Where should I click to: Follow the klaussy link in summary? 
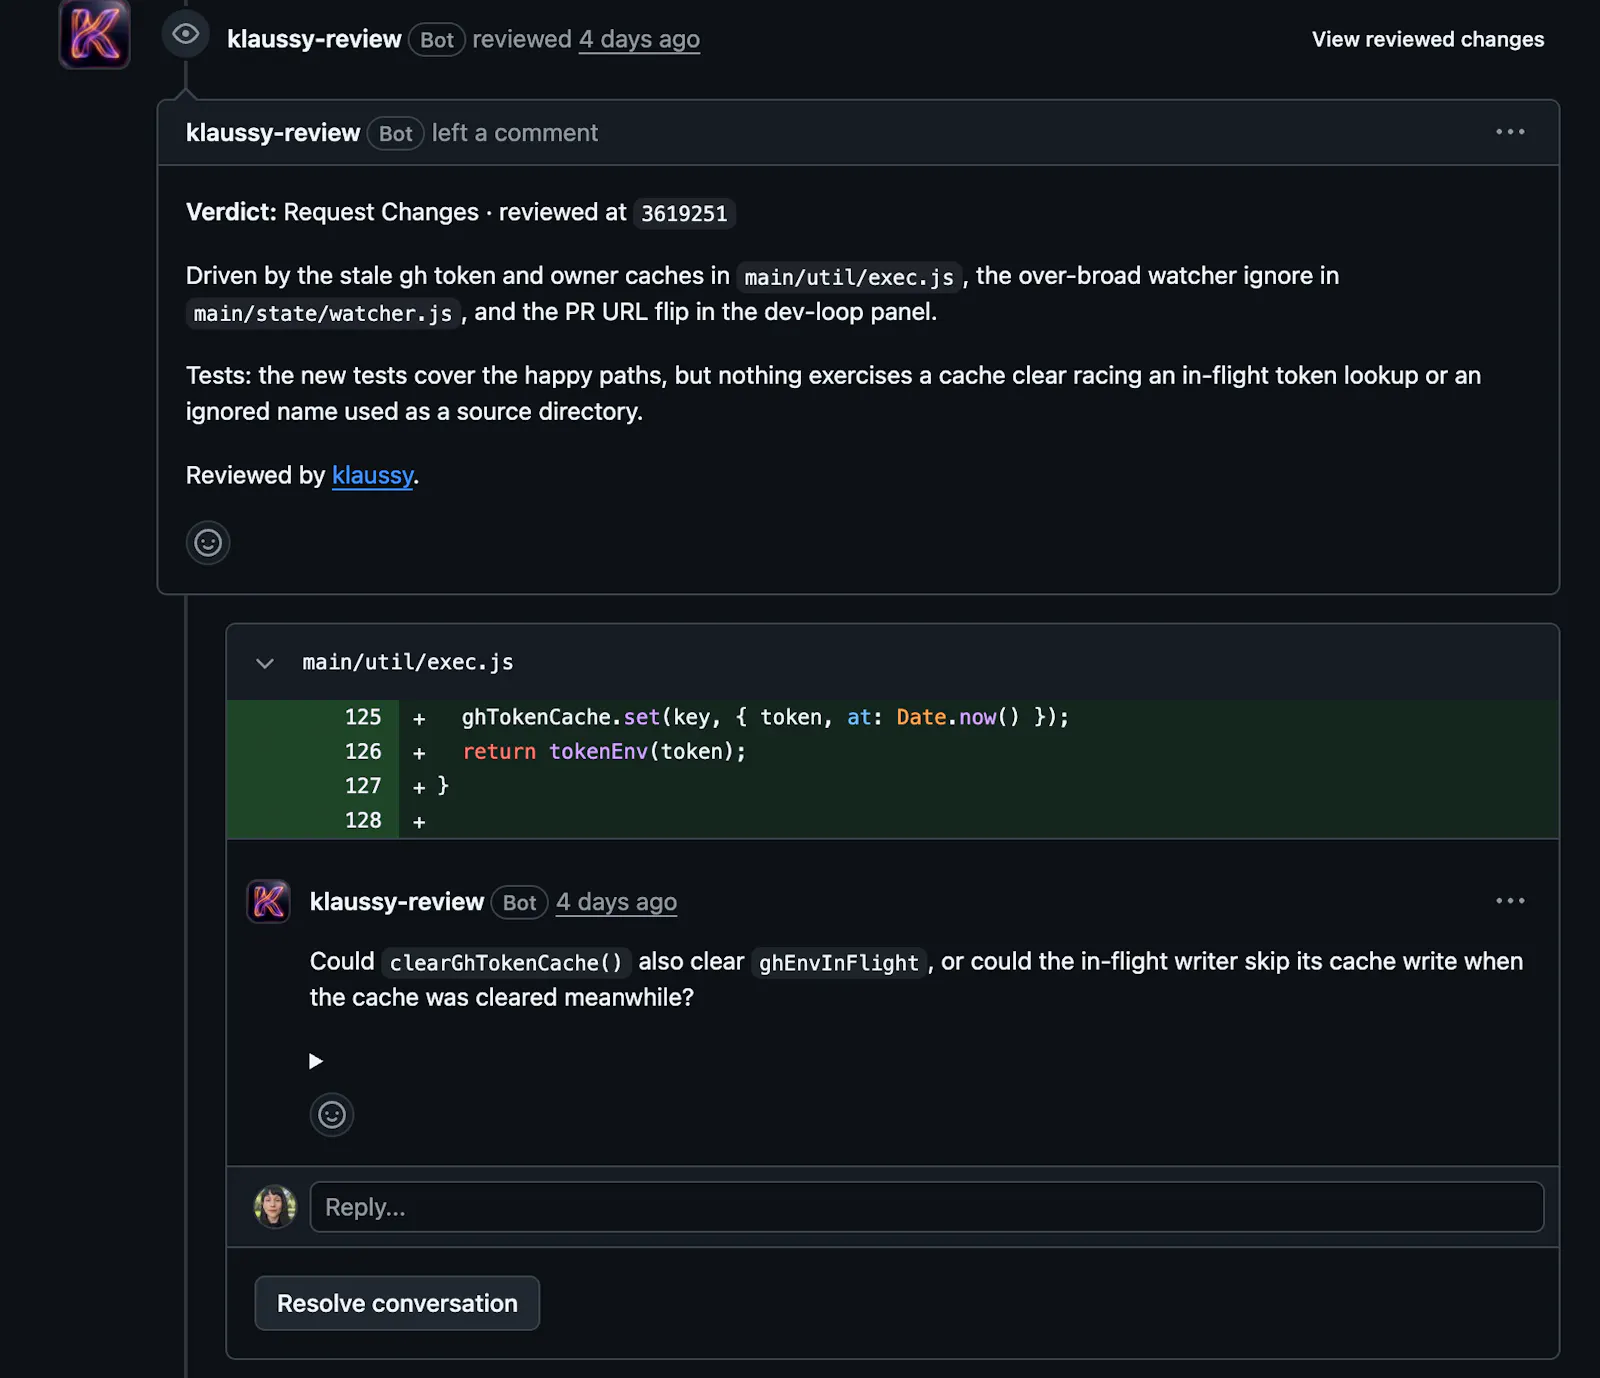click(x=372, y=475)
